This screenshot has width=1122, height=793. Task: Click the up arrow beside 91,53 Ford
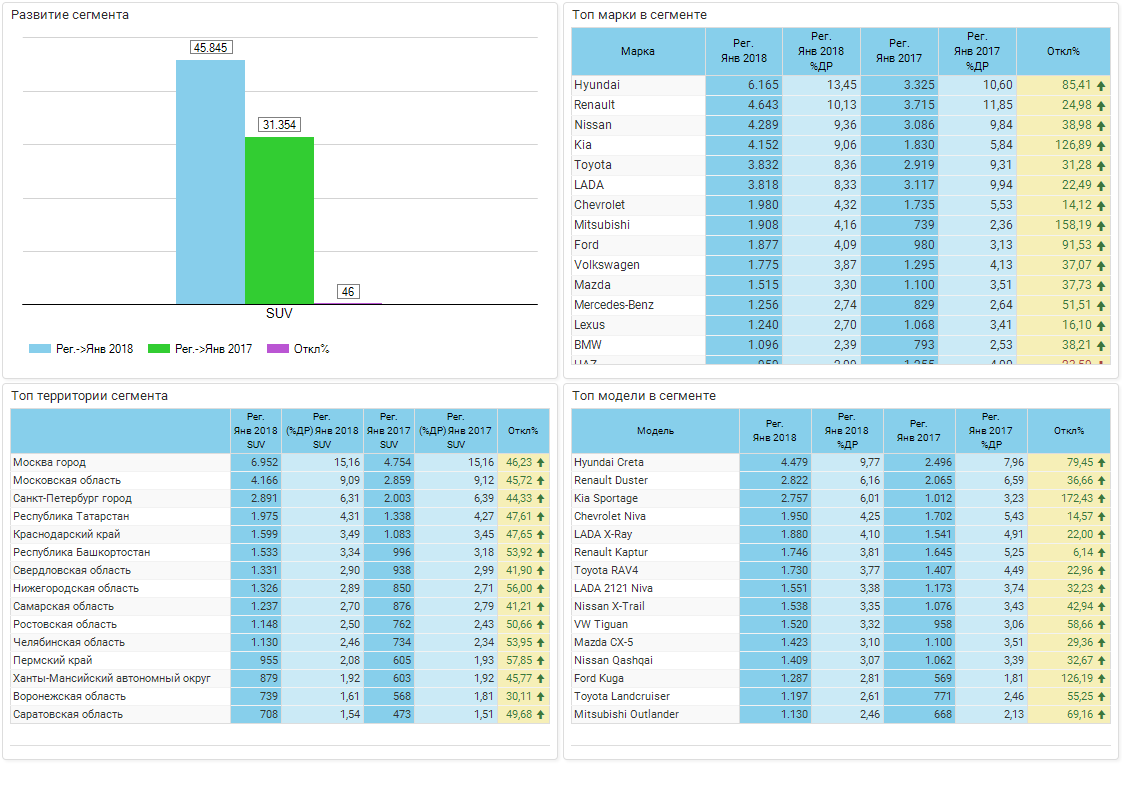pyautogui.click(x=1101, y=246)
